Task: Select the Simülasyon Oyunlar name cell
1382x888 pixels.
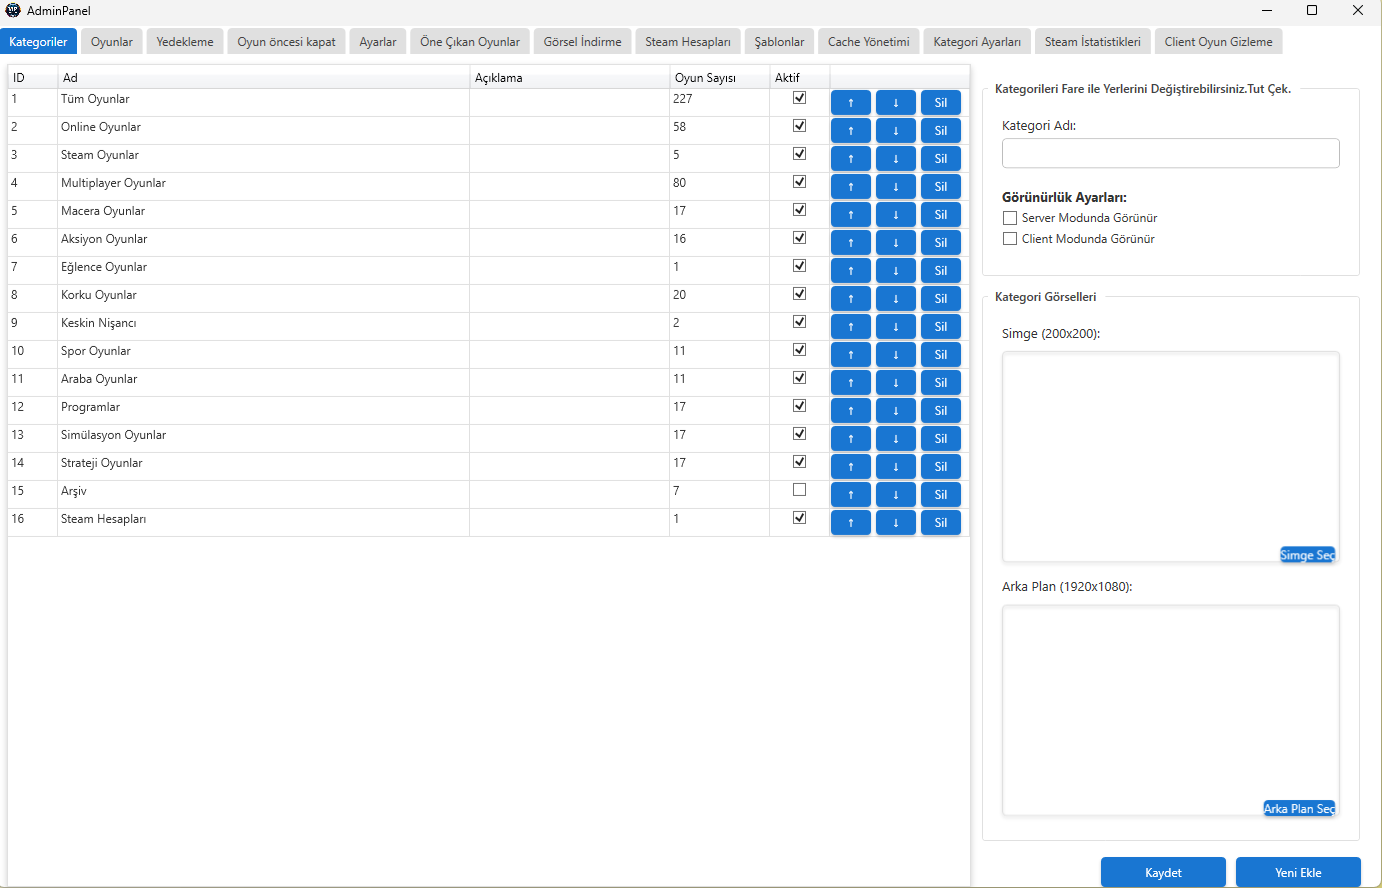Action: [264, 438]
